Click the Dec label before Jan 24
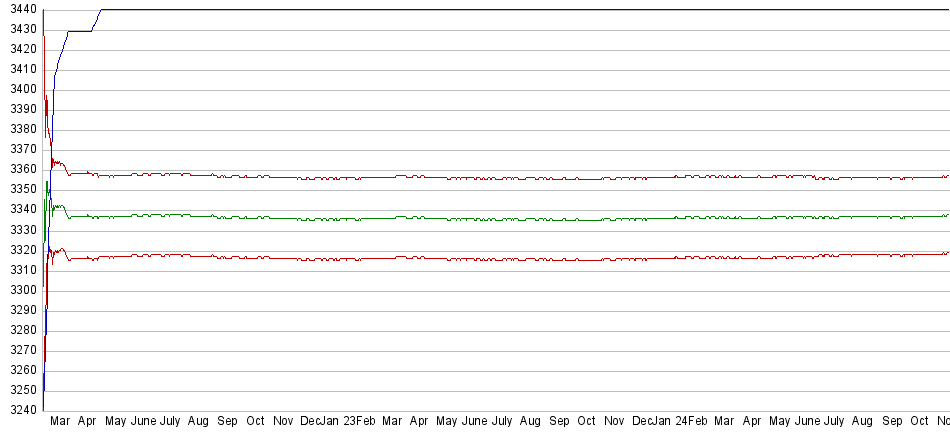The height and width of the screenshot is (435, 950). tap(642, 422)
